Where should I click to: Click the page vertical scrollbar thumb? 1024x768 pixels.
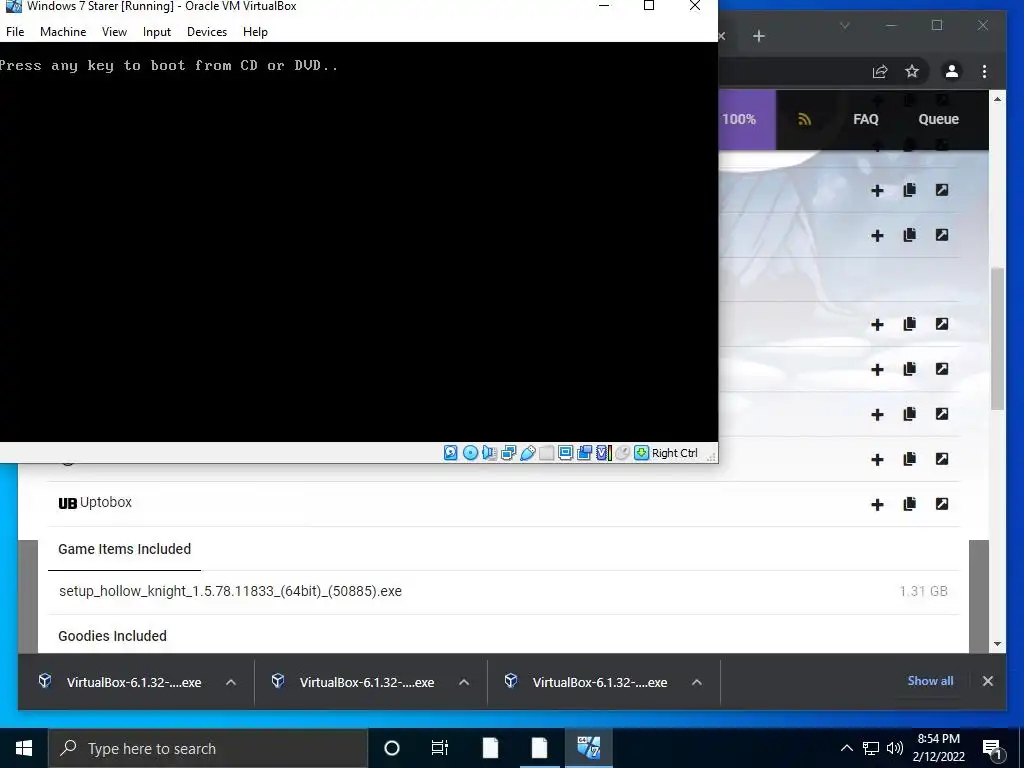tap(997, 338)
